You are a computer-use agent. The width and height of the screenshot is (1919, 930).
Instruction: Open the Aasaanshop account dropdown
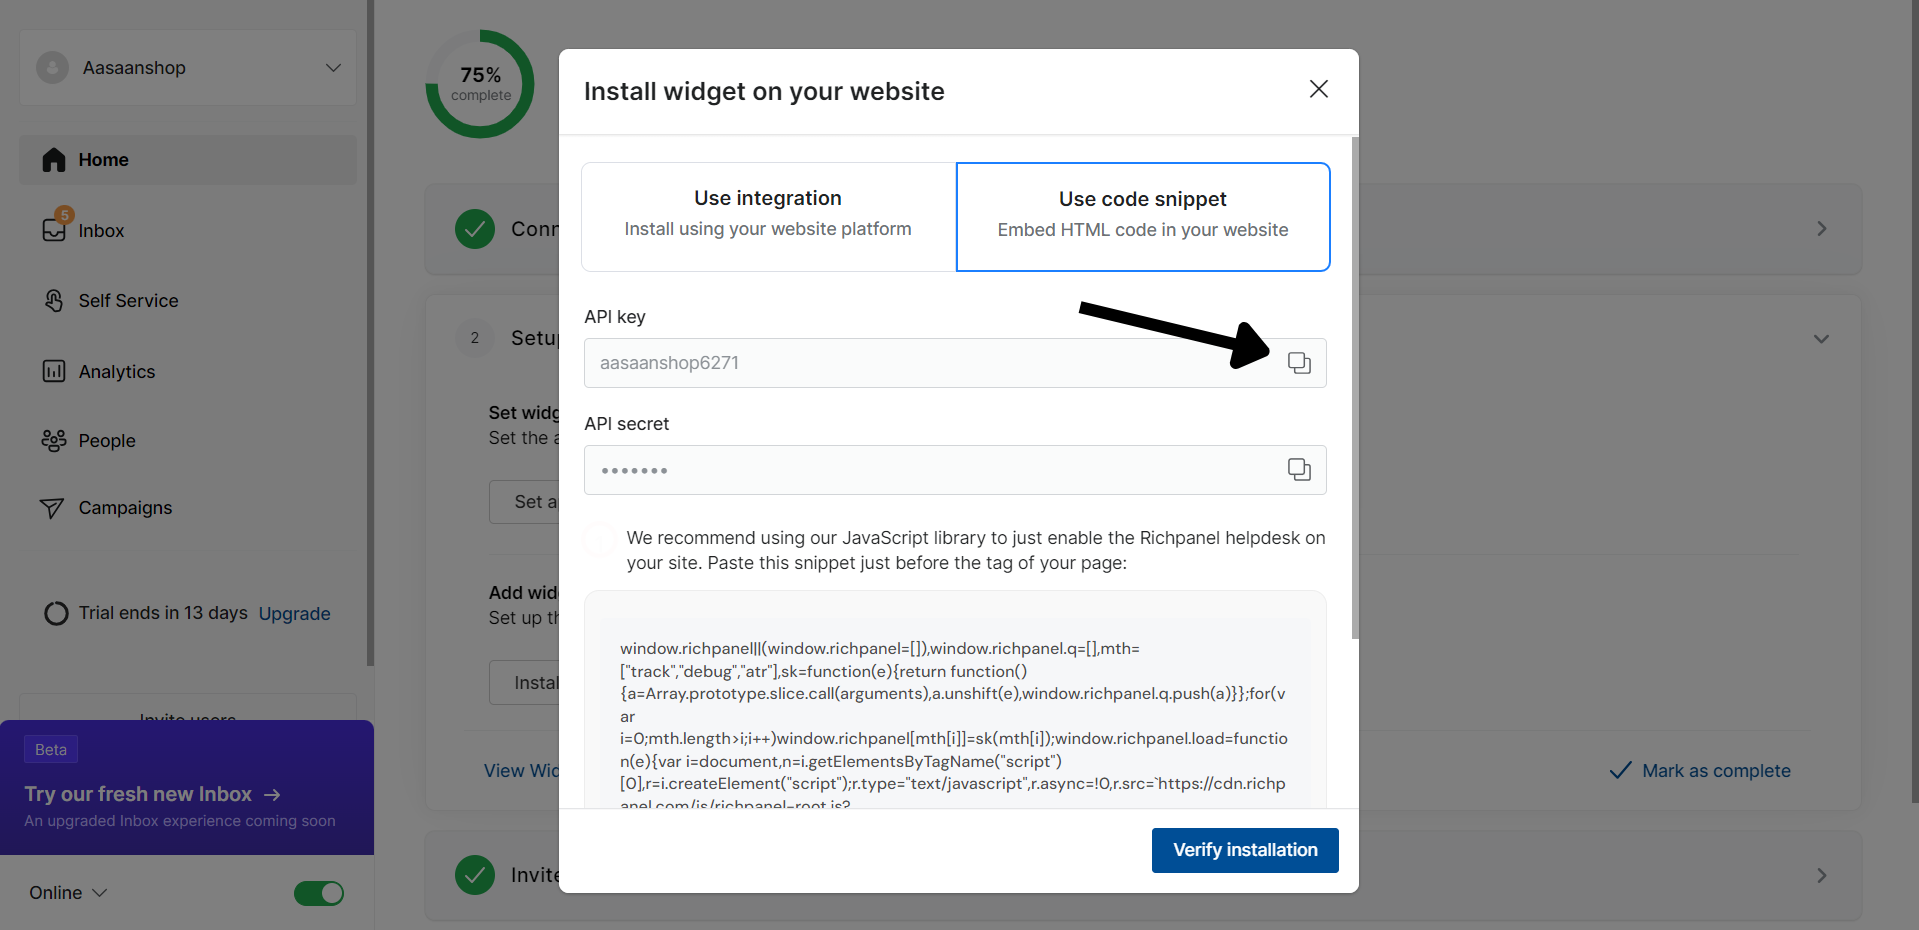(x=188, y=68)
